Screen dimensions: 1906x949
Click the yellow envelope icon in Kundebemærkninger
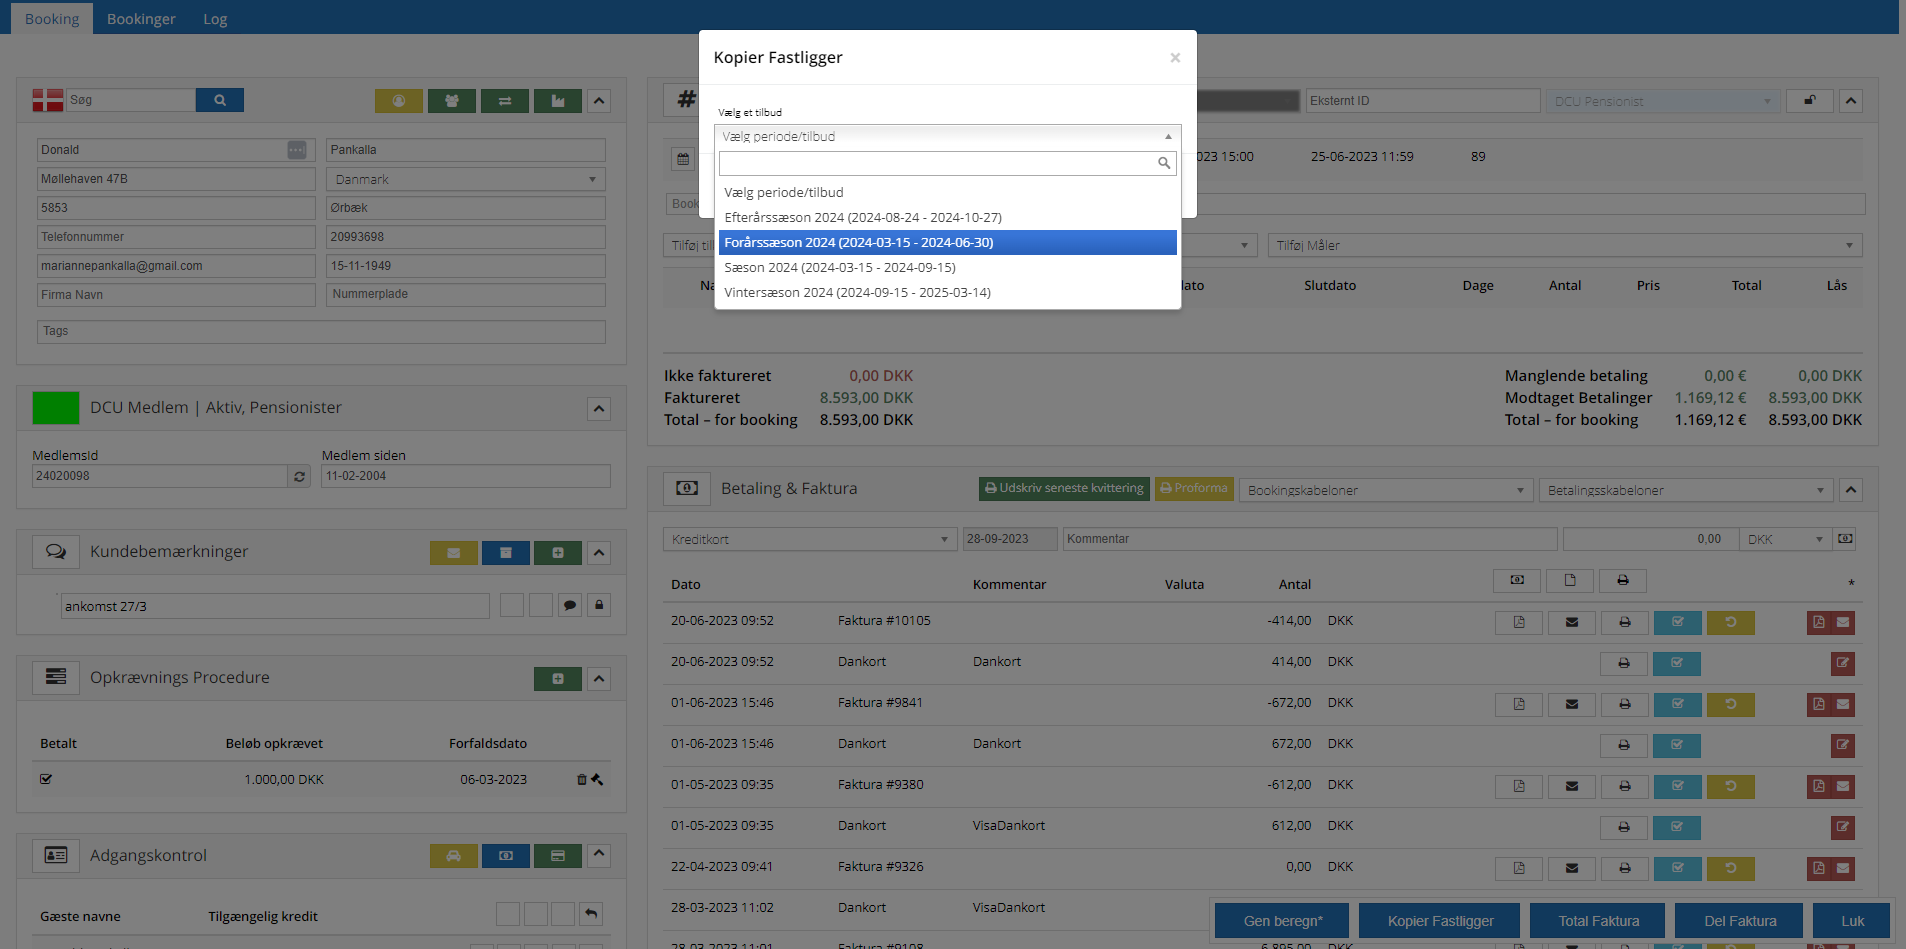click(453, 553)
